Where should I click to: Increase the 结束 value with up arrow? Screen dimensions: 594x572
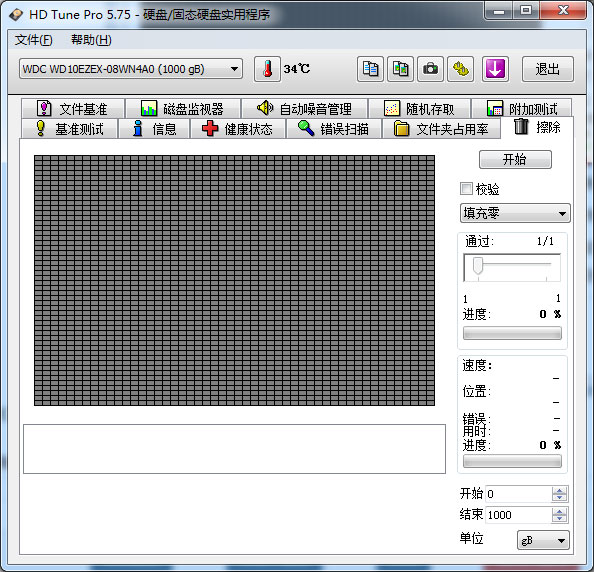pyautogui.click(x=560, y=511)
